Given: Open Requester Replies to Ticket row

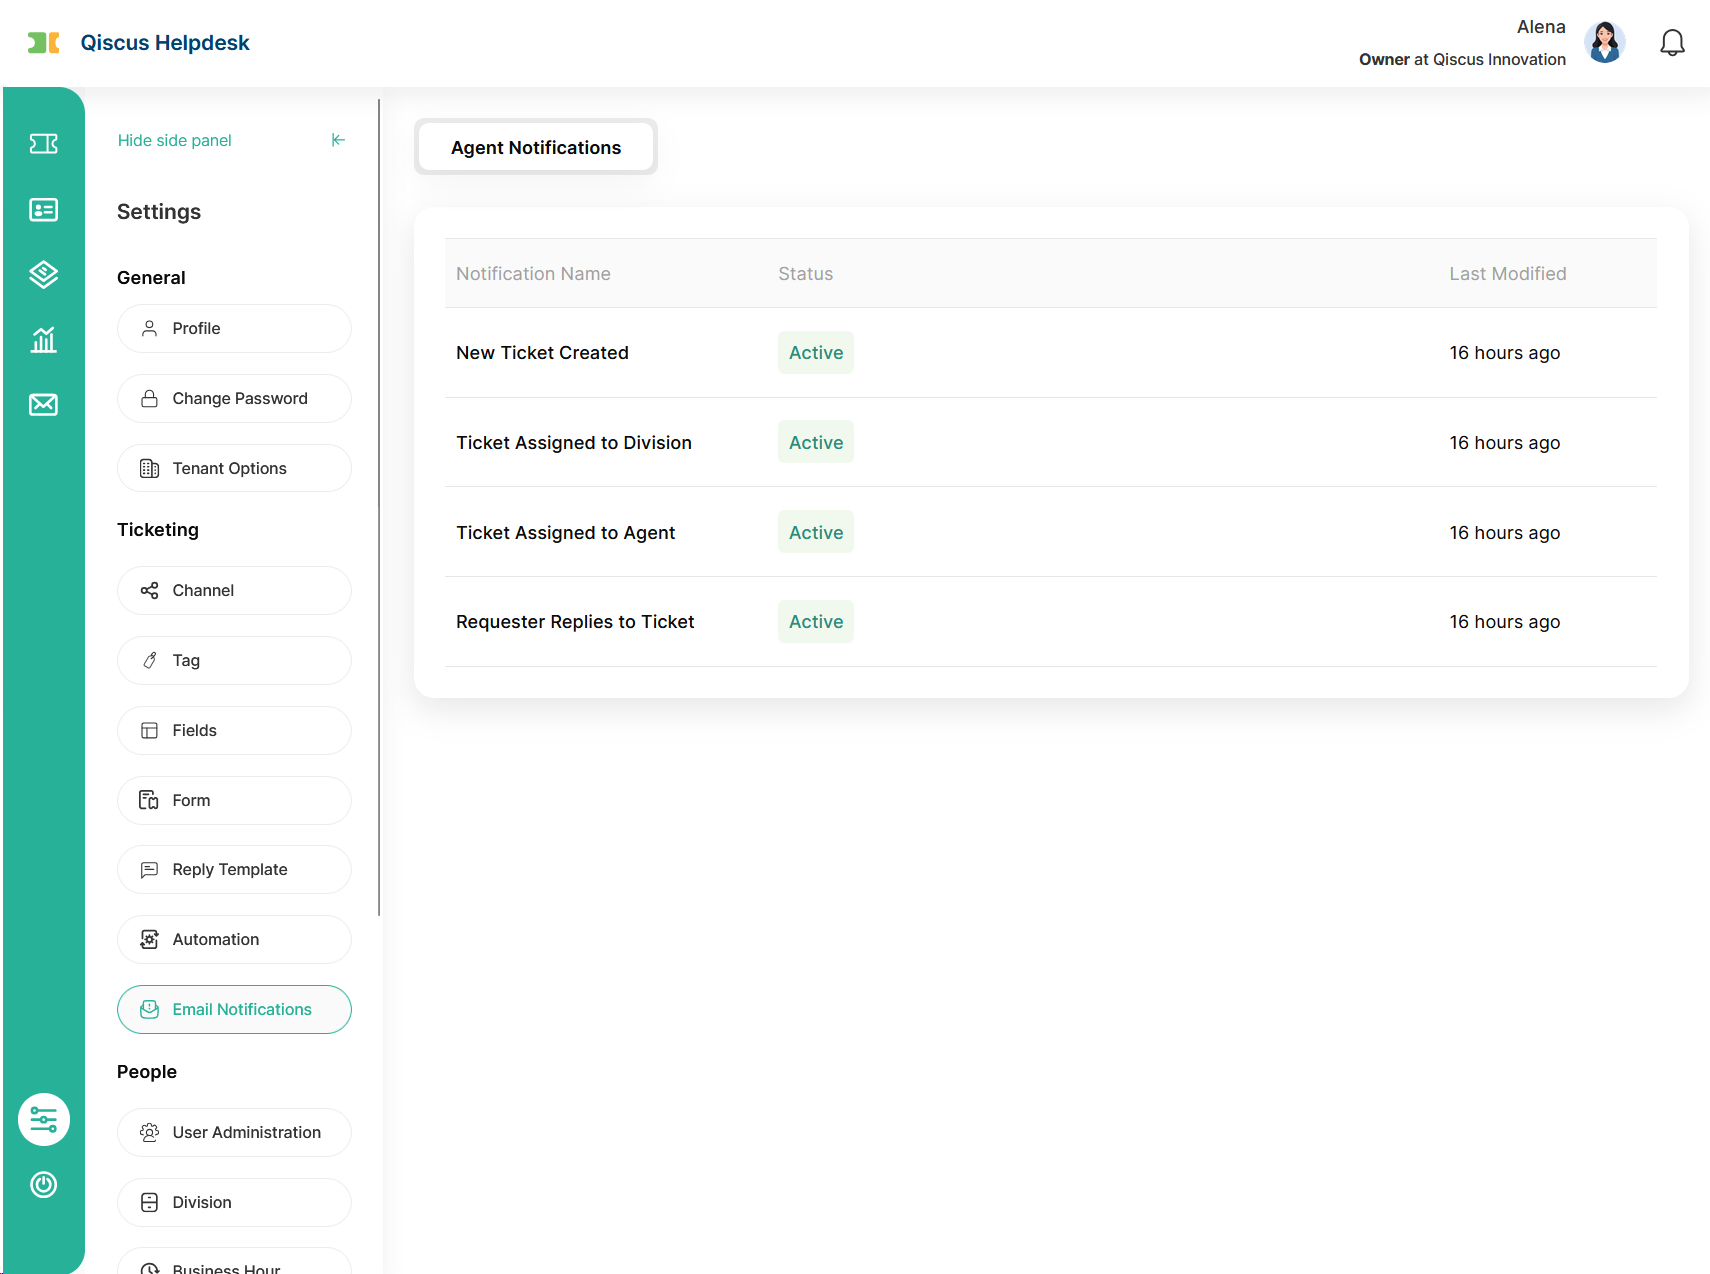Looking at the screenshot, I should 575,622.
